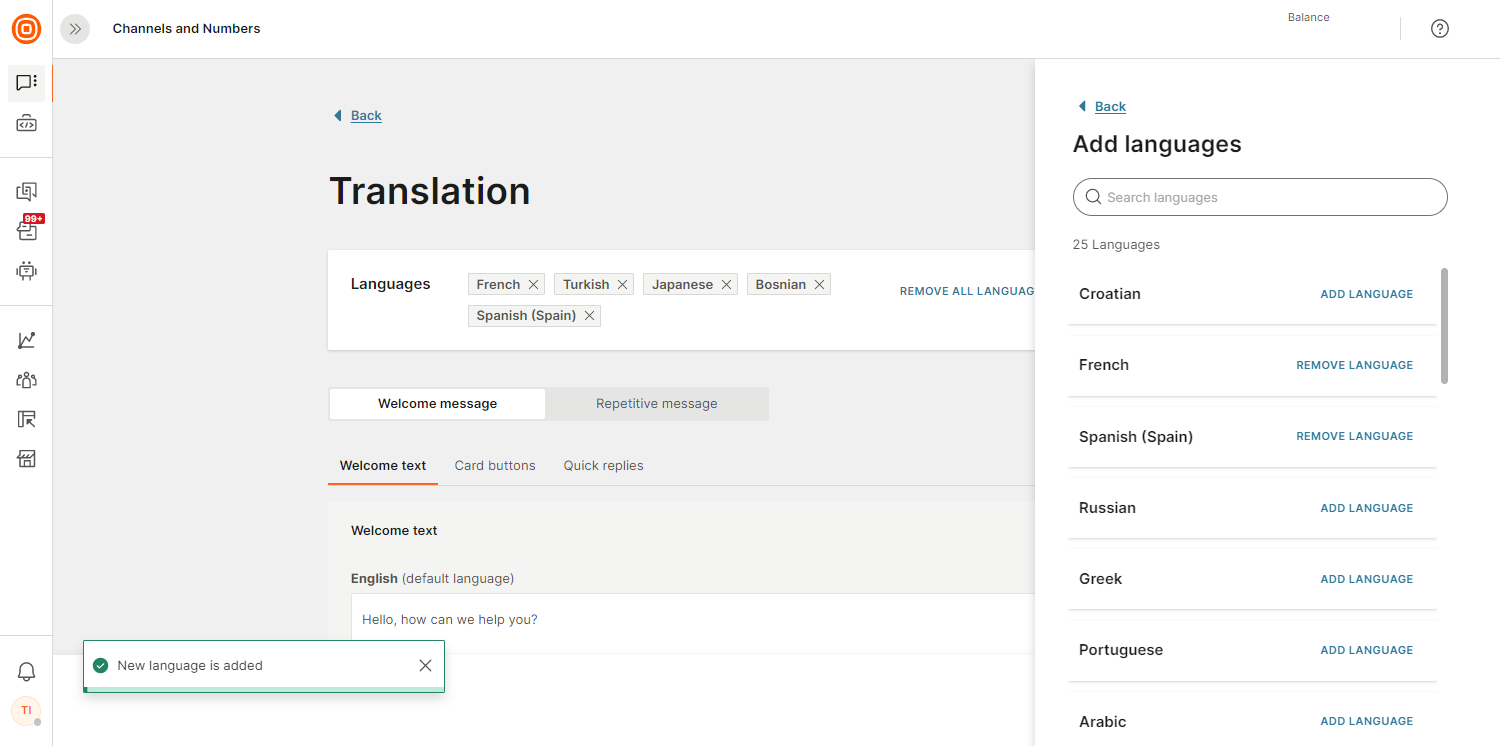Expand the sidebar with double-chevron button
This screenshot has width=1500, height=746.
[75, 29]
